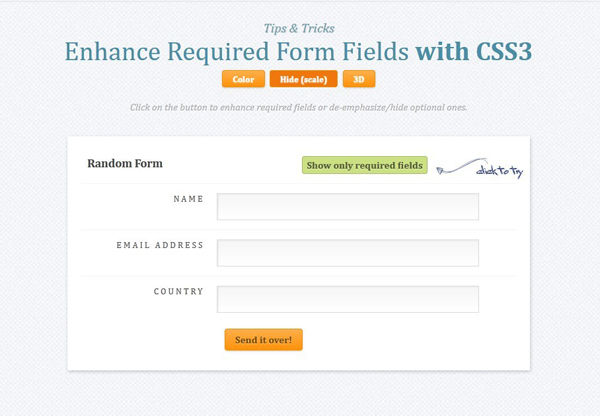Click the COUNTRY field label

pyautogui.click(x=179, y=292)
